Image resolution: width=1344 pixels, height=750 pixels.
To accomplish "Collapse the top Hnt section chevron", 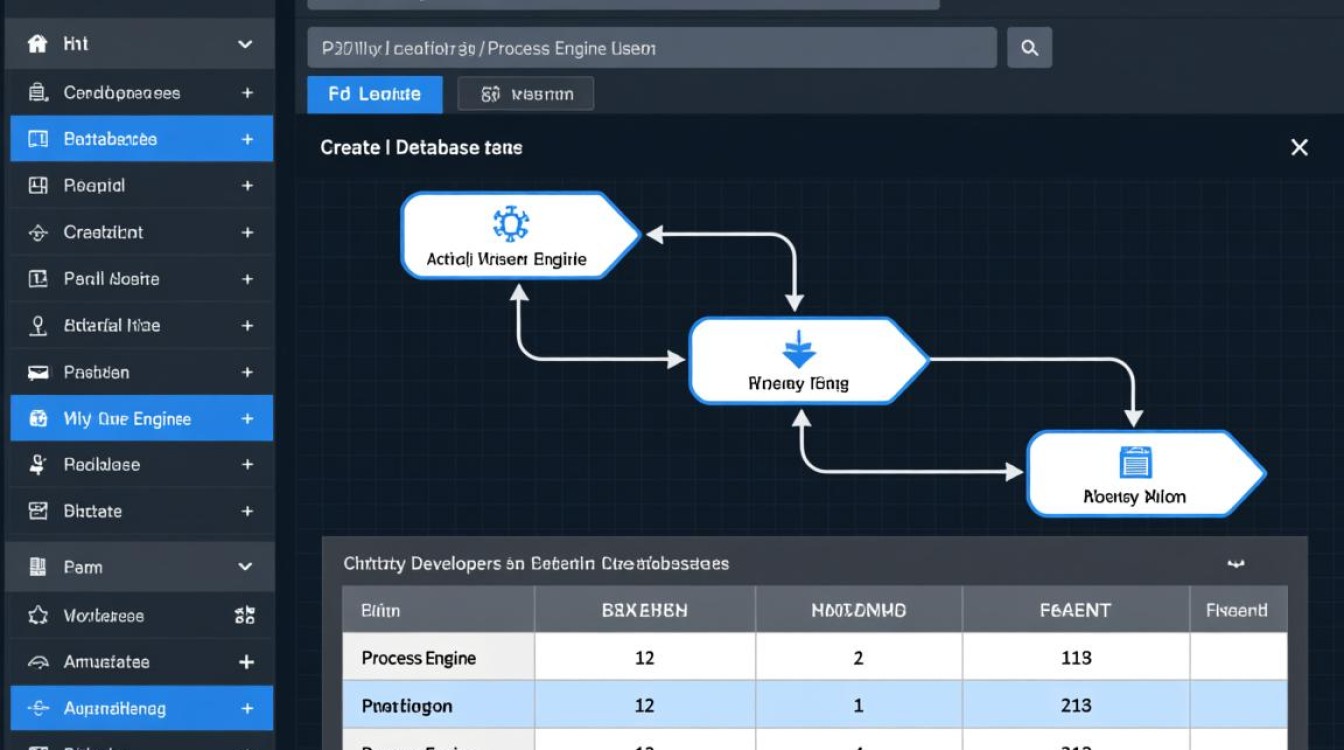I will (245, 44).
